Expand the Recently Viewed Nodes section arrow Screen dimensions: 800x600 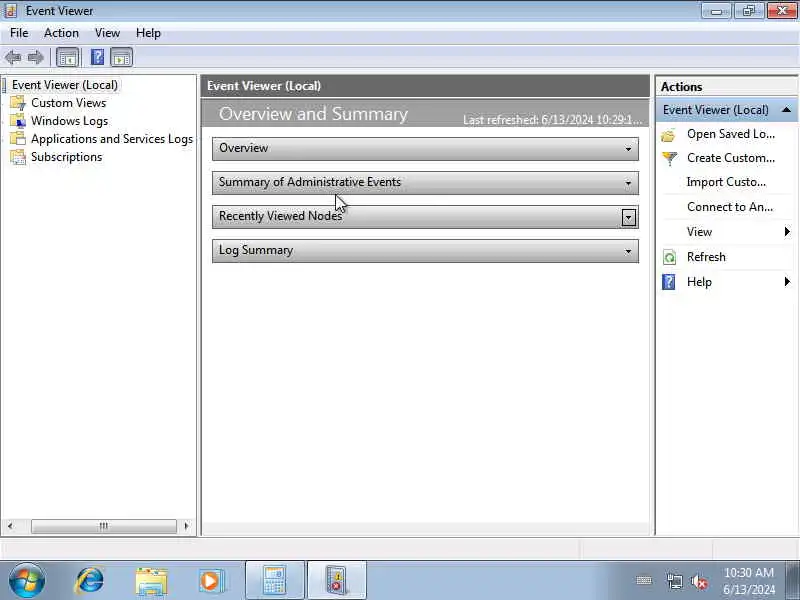point(629,218)
